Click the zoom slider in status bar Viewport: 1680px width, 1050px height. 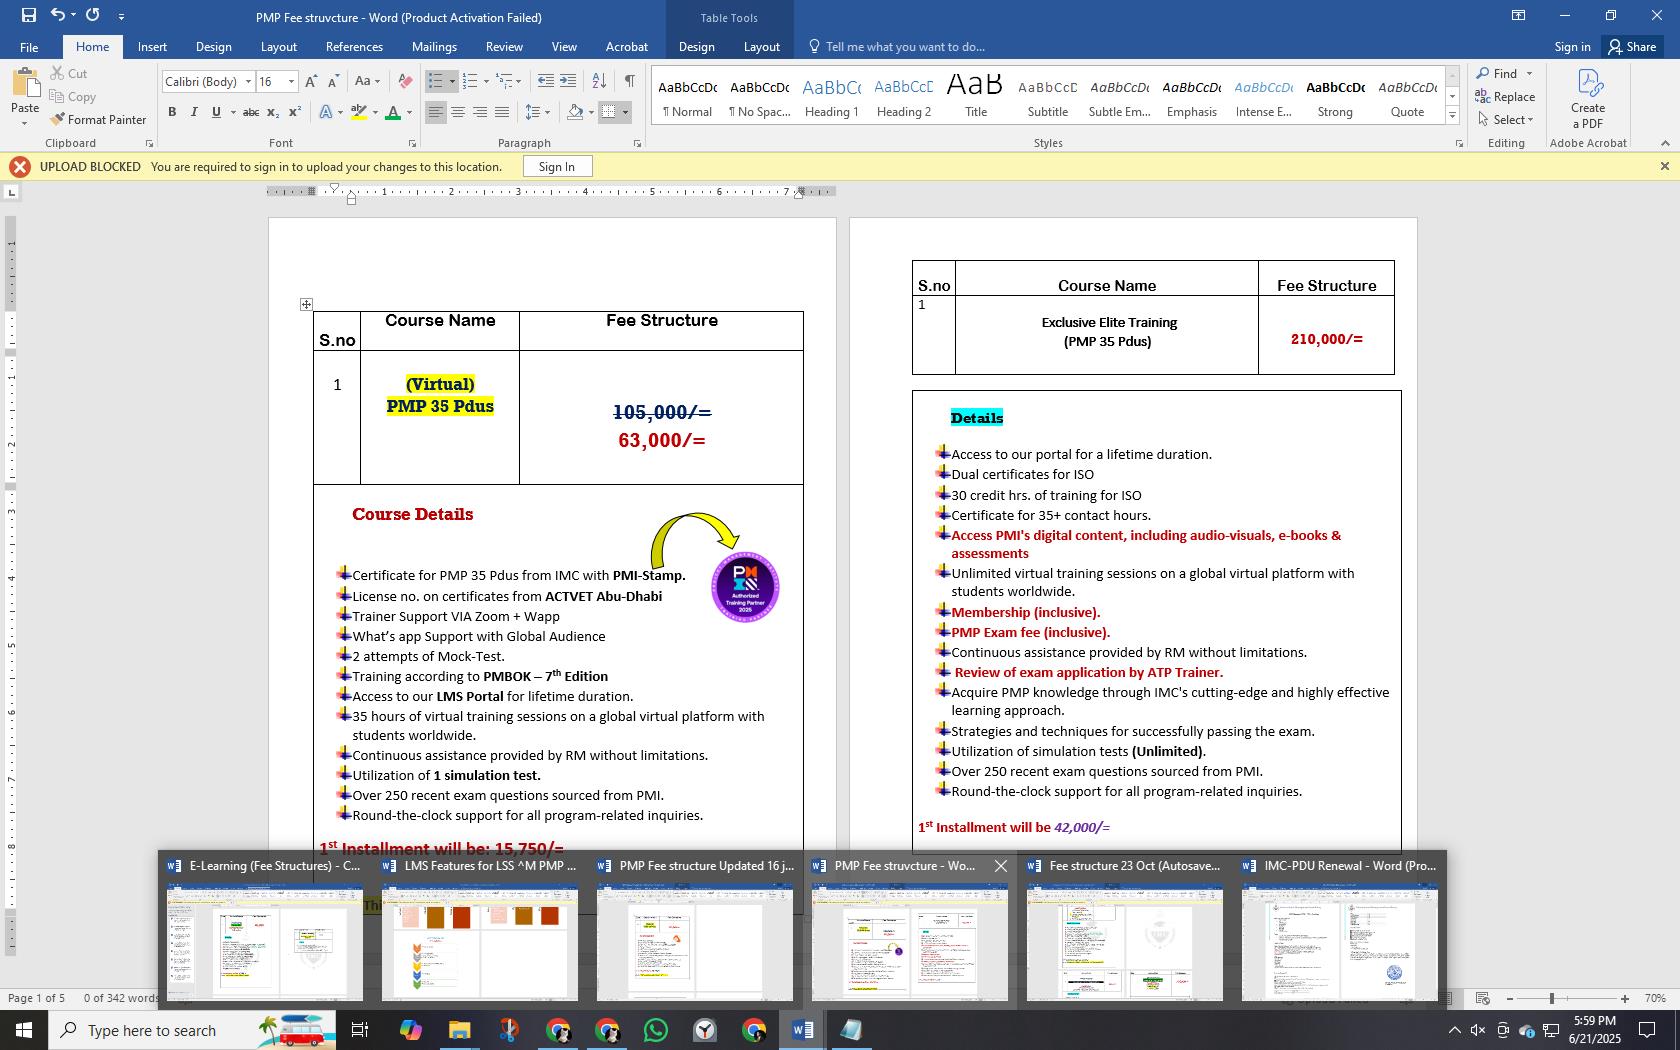point(1567,998)
